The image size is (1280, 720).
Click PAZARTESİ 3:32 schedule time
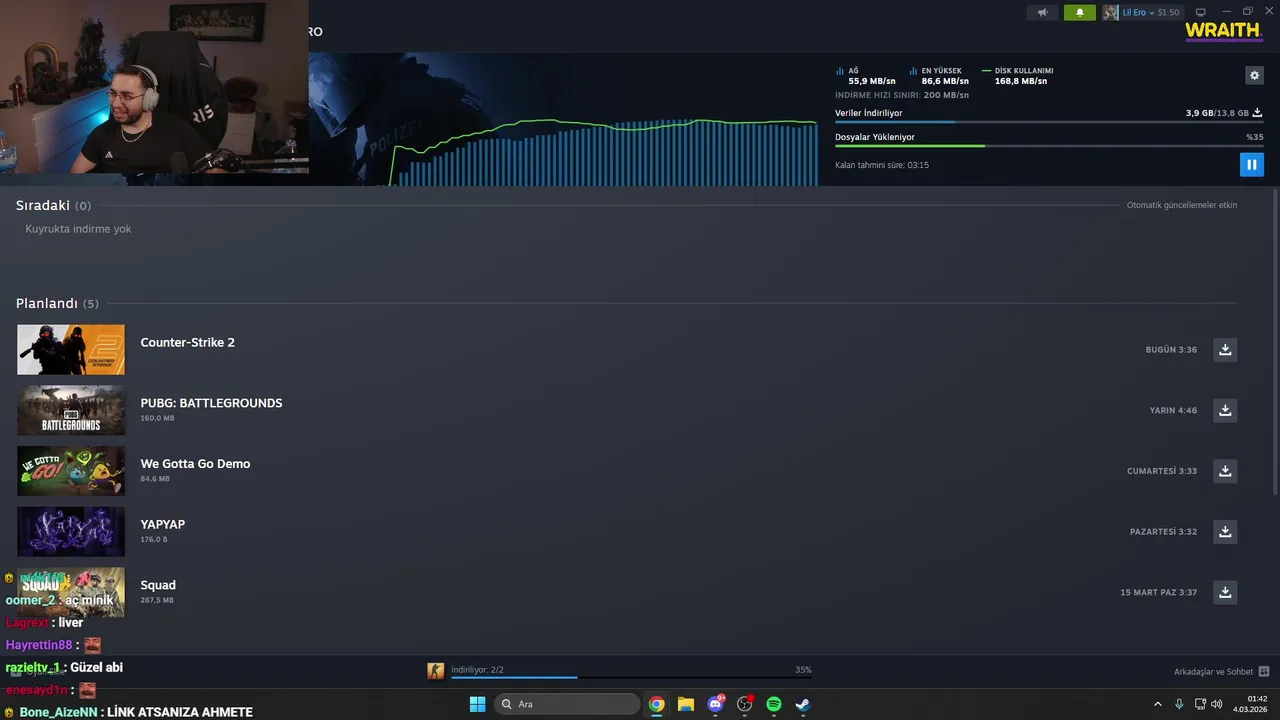coord(1163,532)
